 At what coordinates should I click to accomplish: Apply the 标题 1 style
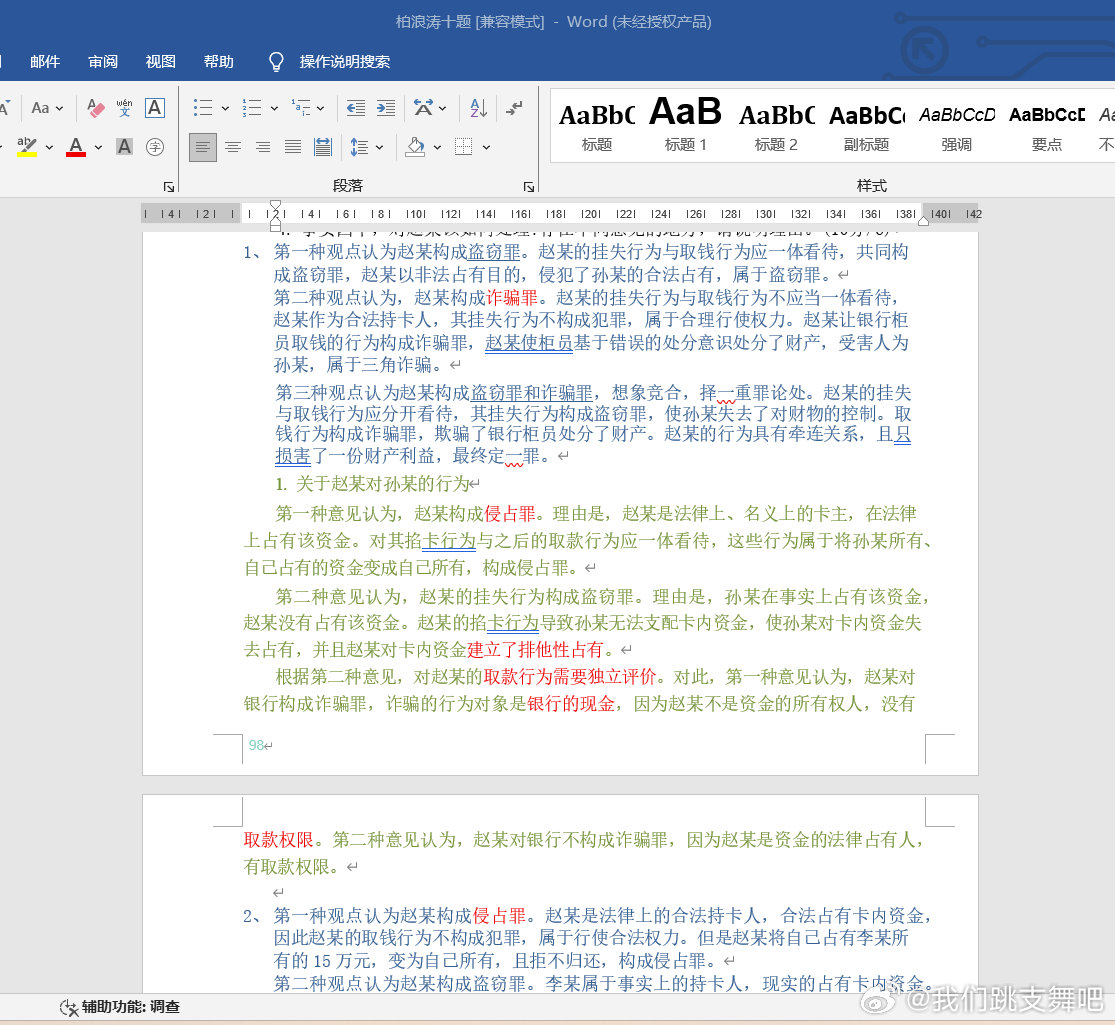coord(685,126)
